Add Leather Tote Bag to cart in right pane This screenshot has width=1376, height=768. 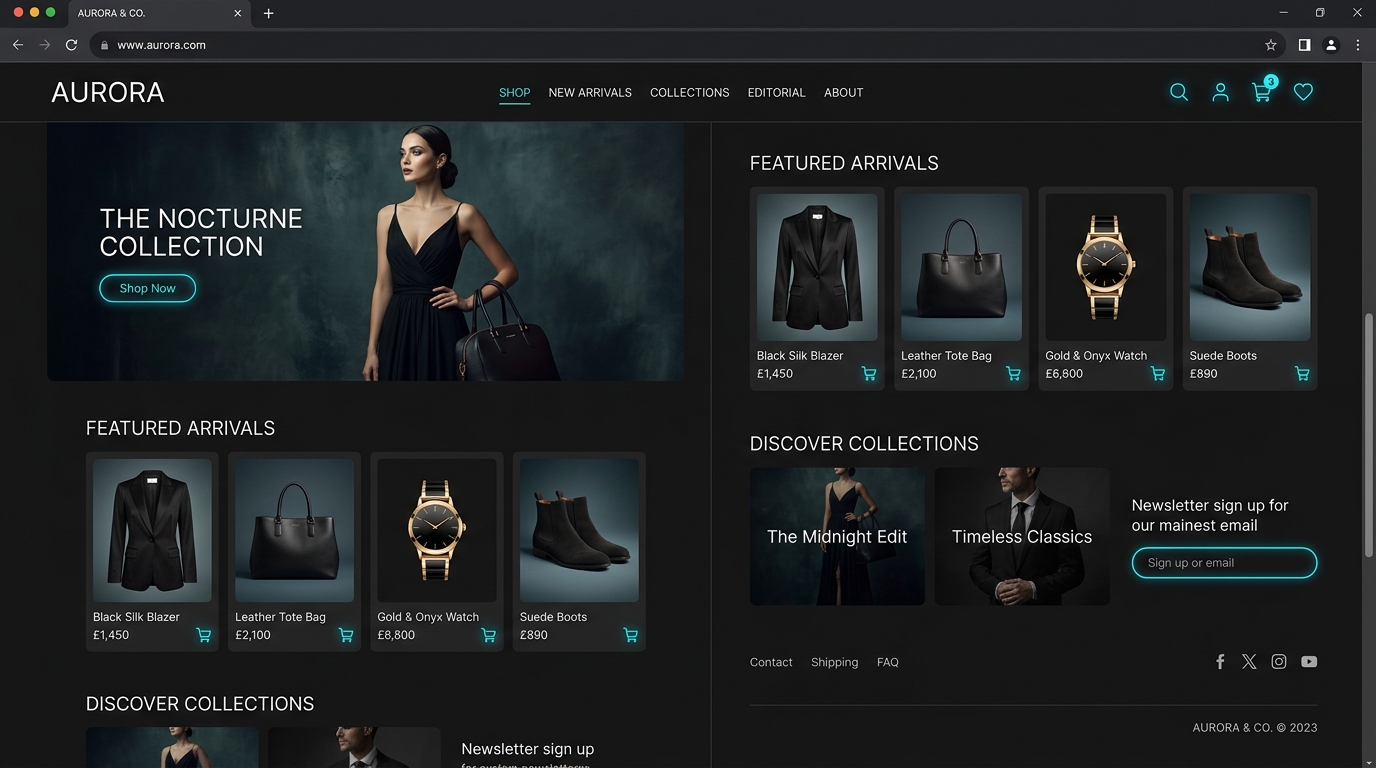pyautogui.click(x=1013, y=374)
